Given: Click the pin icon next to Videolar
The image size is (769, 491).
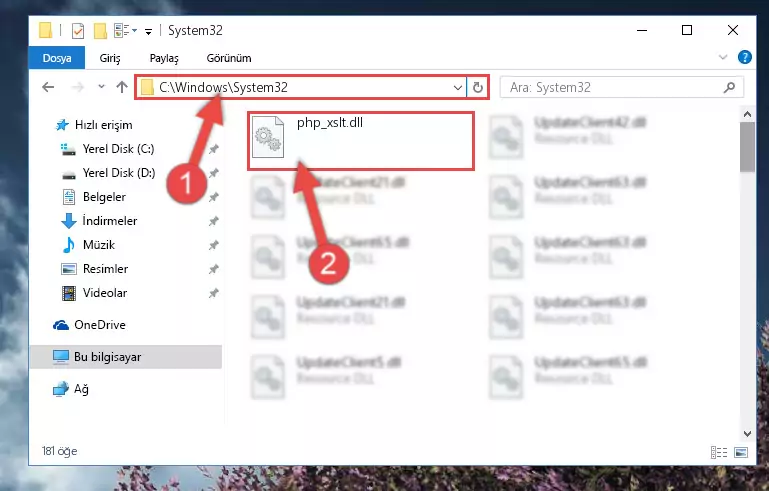Looking at the screenshot, I should [213, 293].
